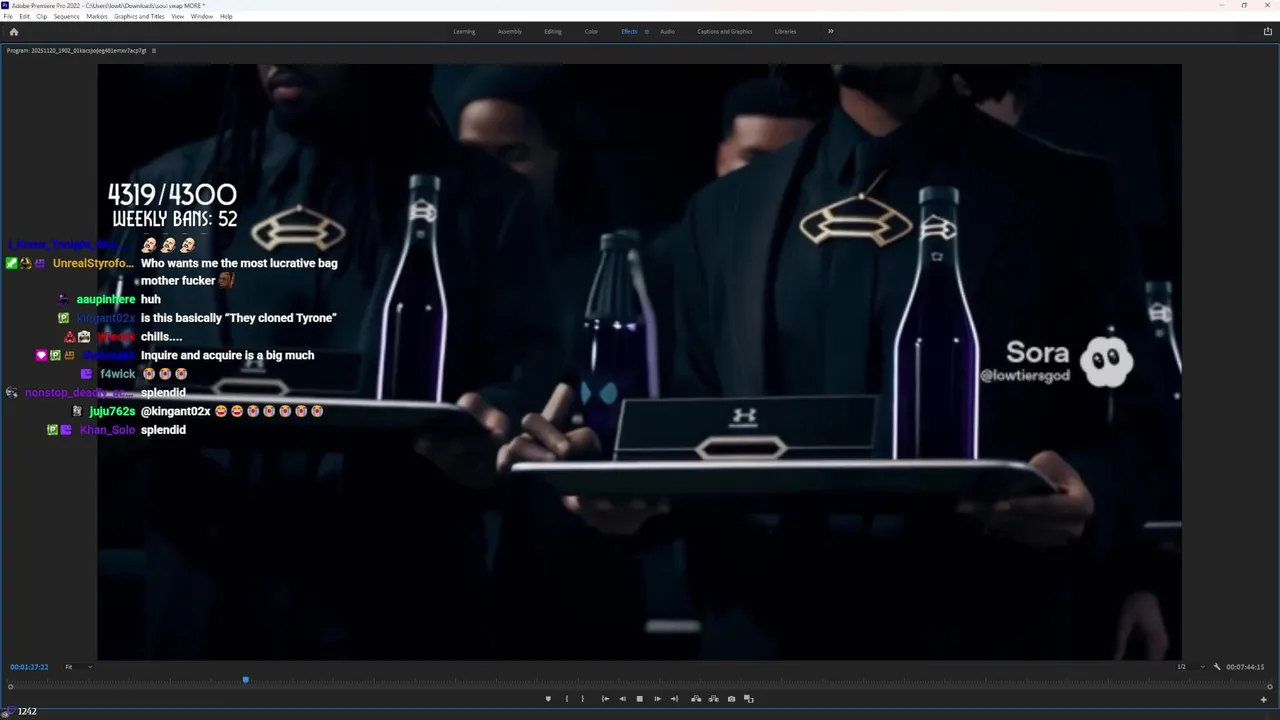Select the Program monitor panel tab title
1280x720 pixels.
76,50
